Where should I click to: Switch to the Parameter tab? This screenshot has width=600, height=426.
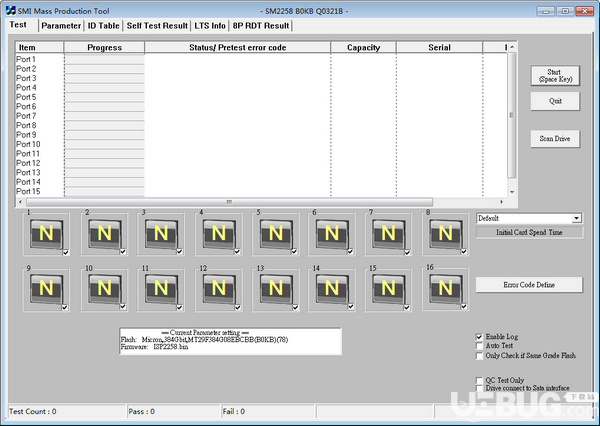(61, 26)
